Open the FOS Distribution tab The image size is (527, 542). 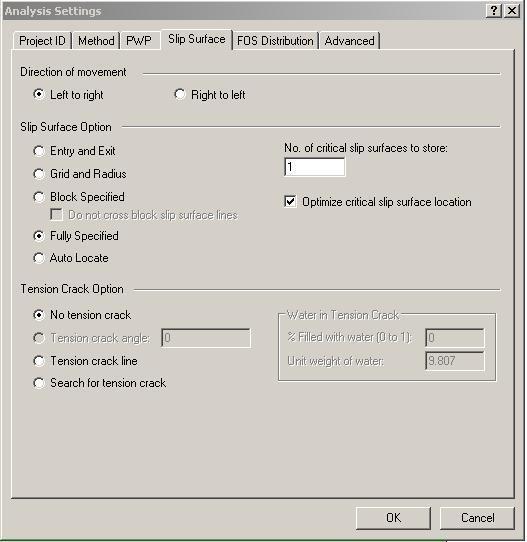click(x=275, y=41)
